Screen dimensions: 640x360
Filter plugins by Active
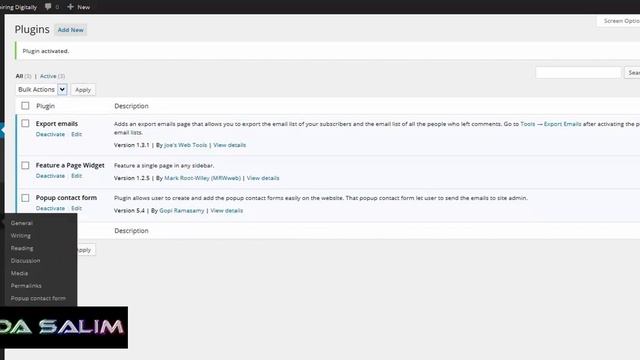click(x=48, y=76)
